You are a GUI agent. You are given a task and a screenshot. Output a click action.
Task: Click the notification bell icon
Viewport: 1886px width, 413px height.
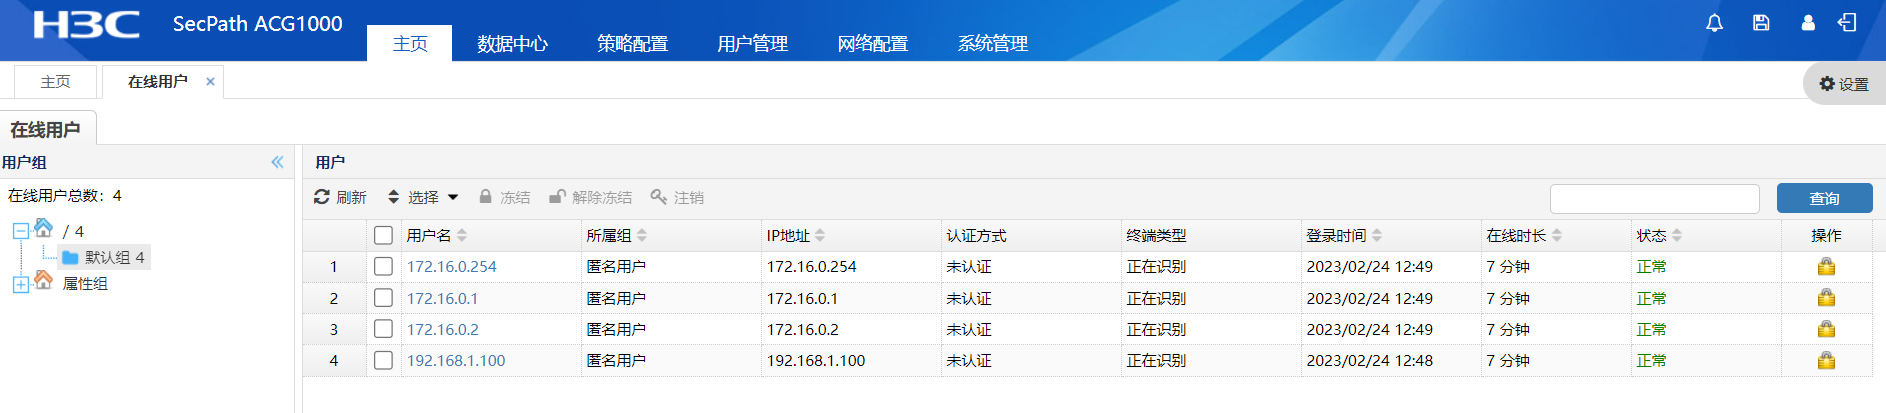point(1714,23)
